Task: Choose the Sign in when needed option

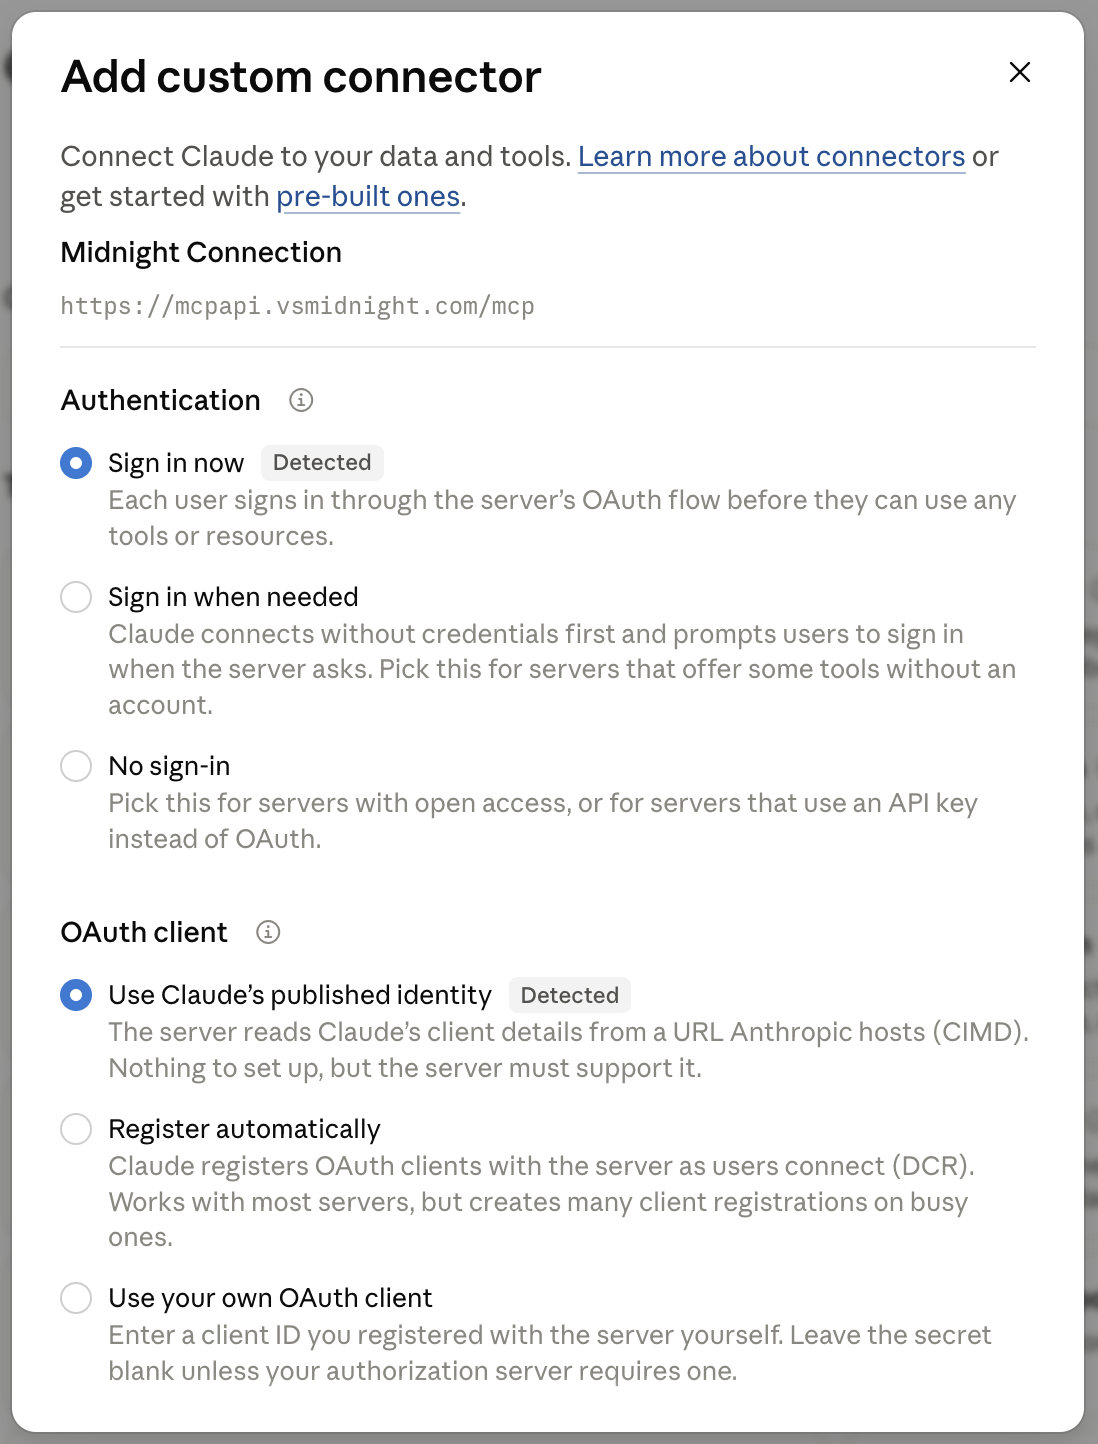Action: [76, 597]
